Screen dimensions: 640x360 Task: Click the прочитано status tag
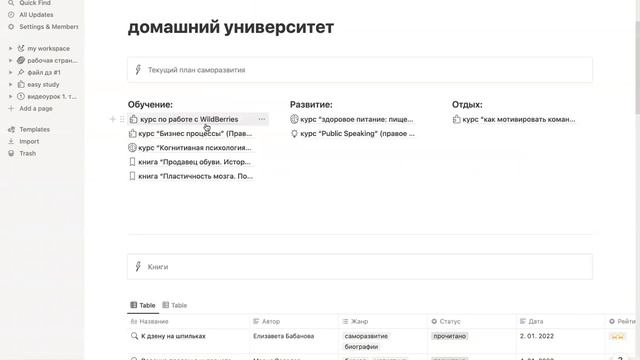click(449, 336)
